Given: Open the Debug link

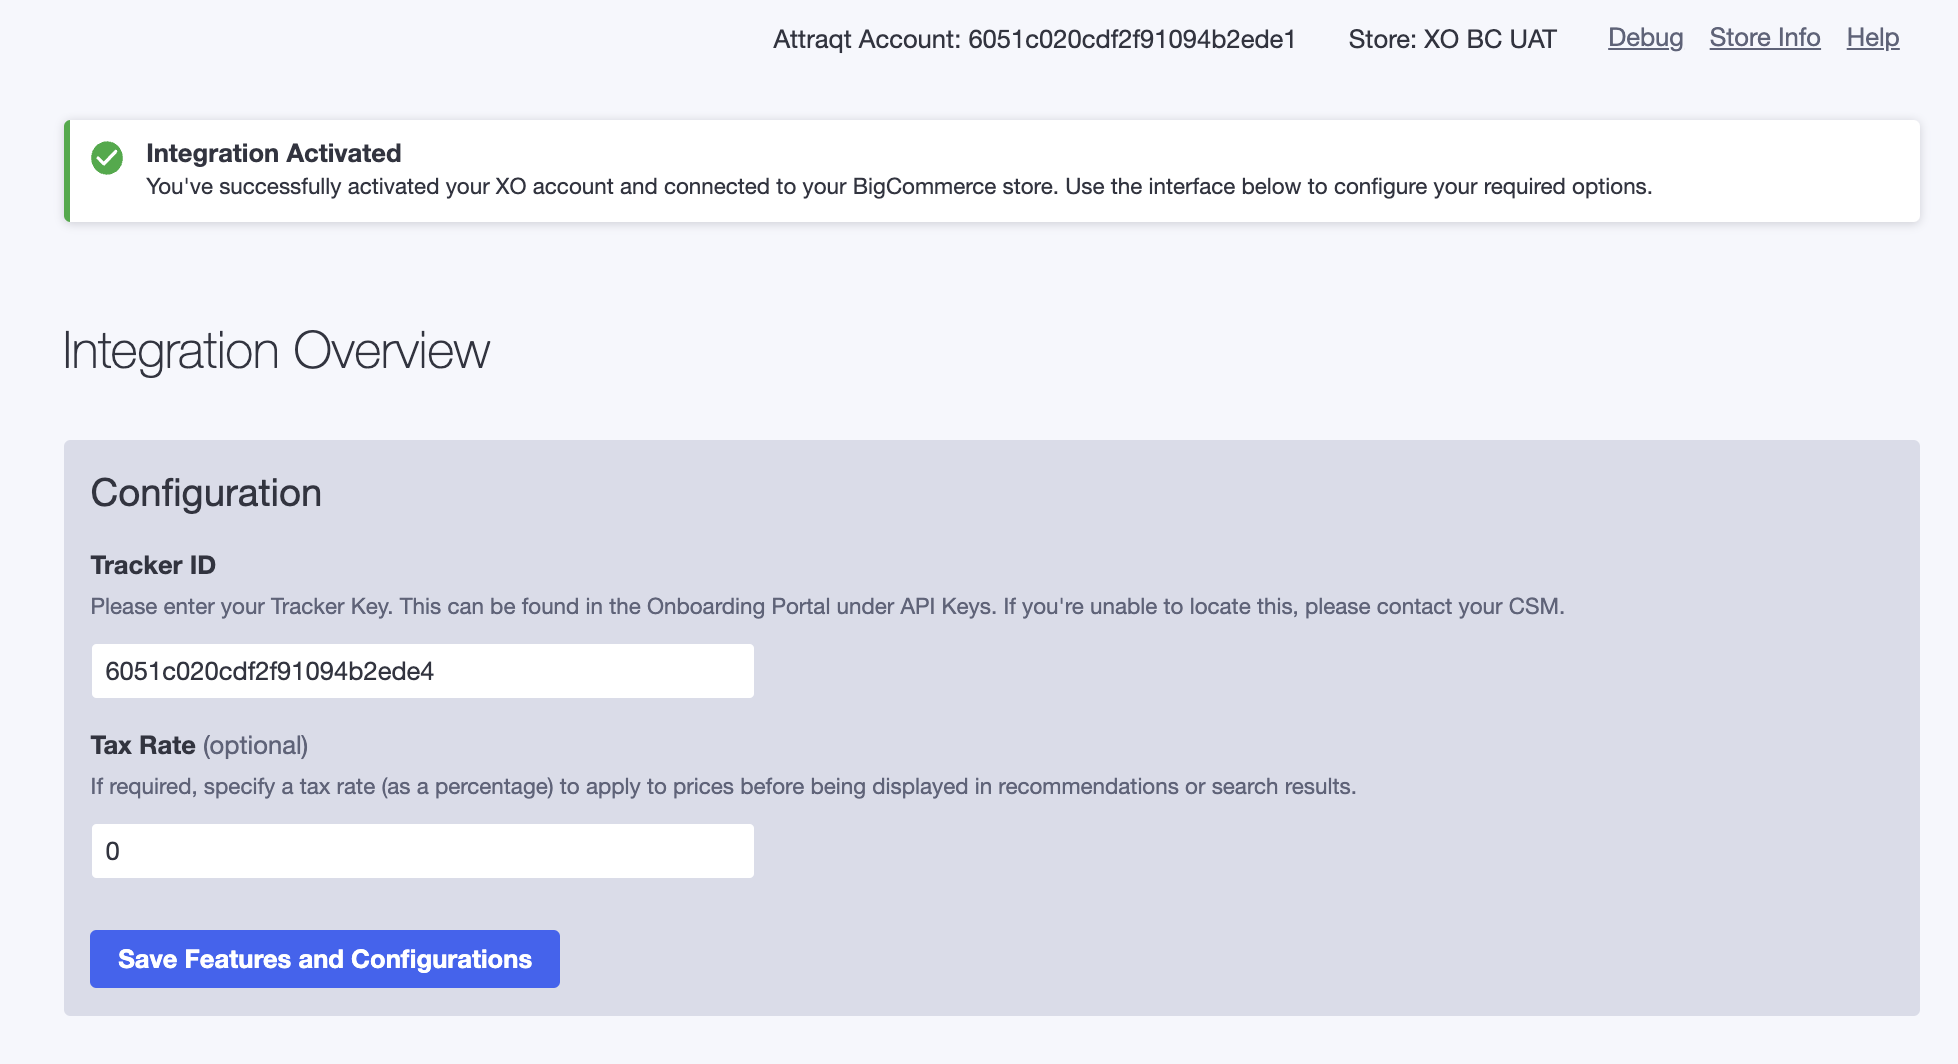Looking at the screenshot, I should pyautogui.click(x=1645, y=38).
